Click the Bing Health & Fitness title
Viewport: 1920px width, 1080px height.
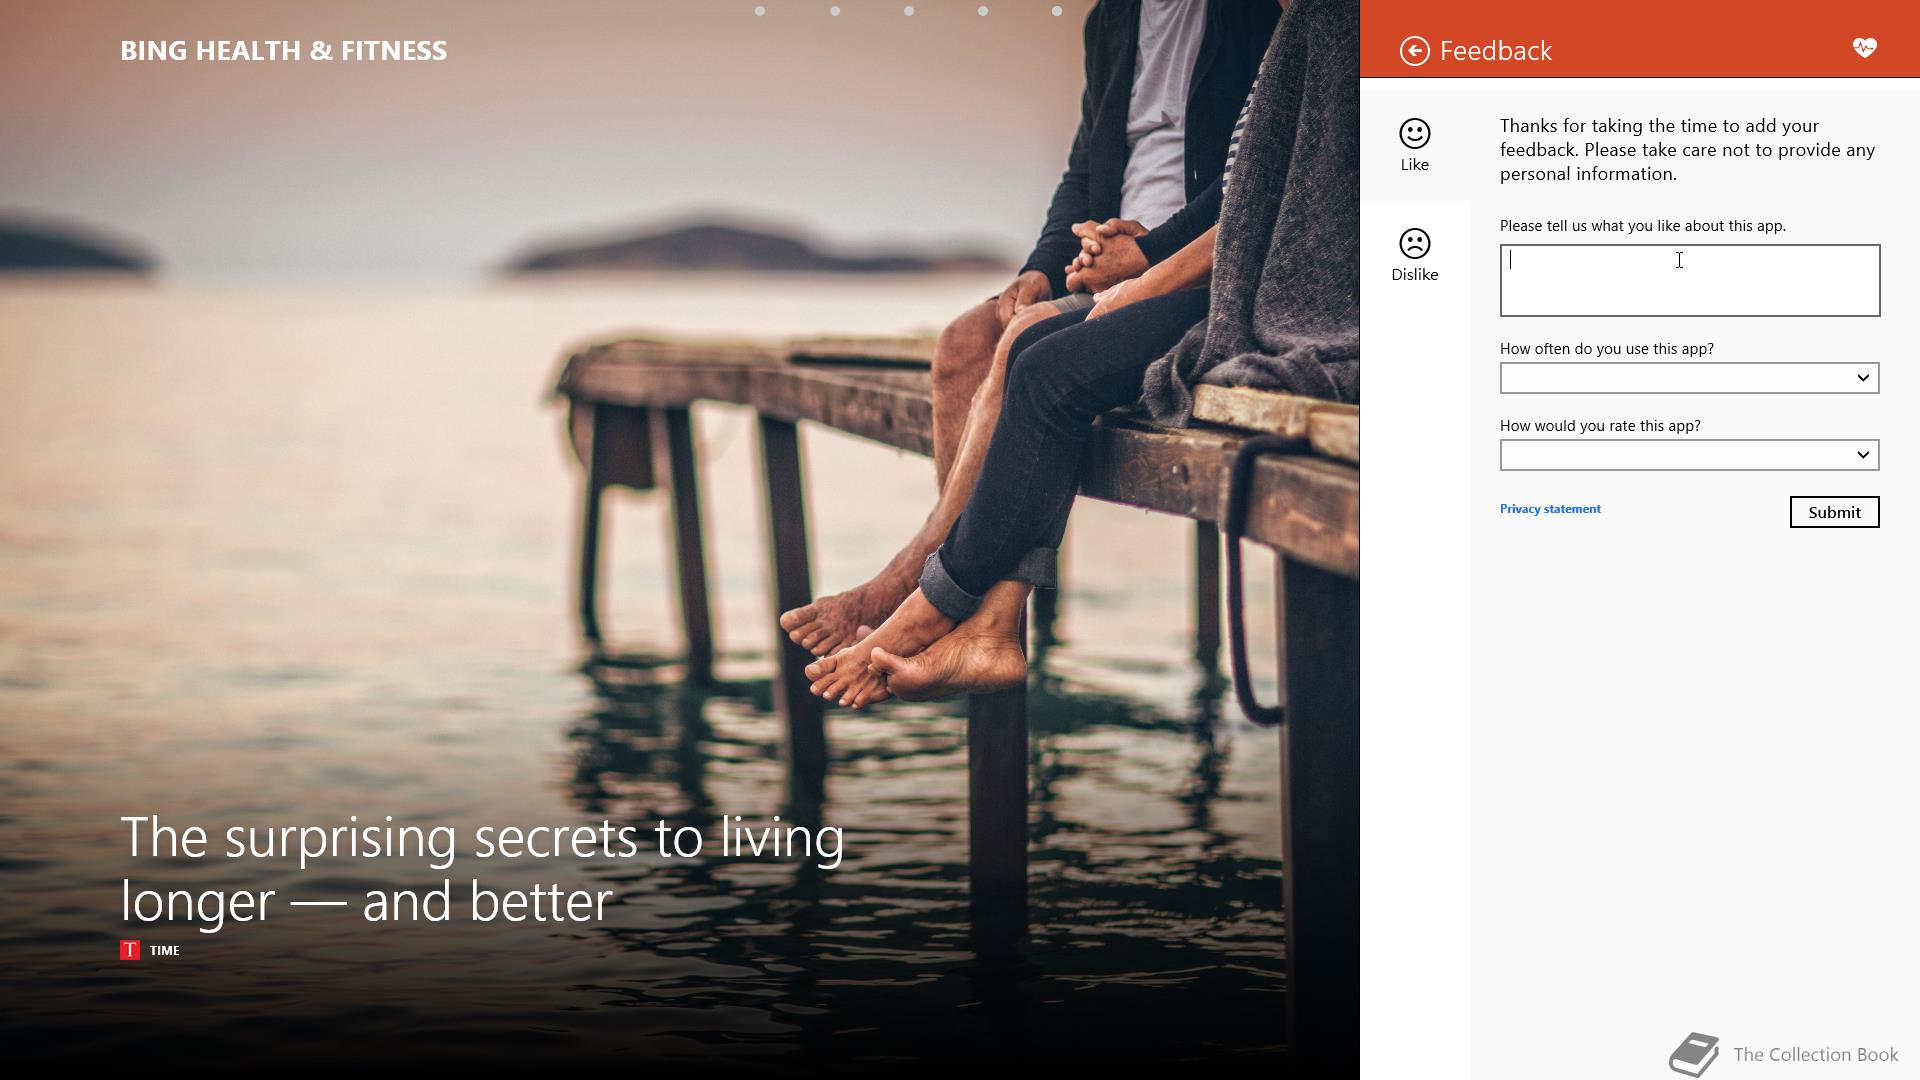(283, 51)
